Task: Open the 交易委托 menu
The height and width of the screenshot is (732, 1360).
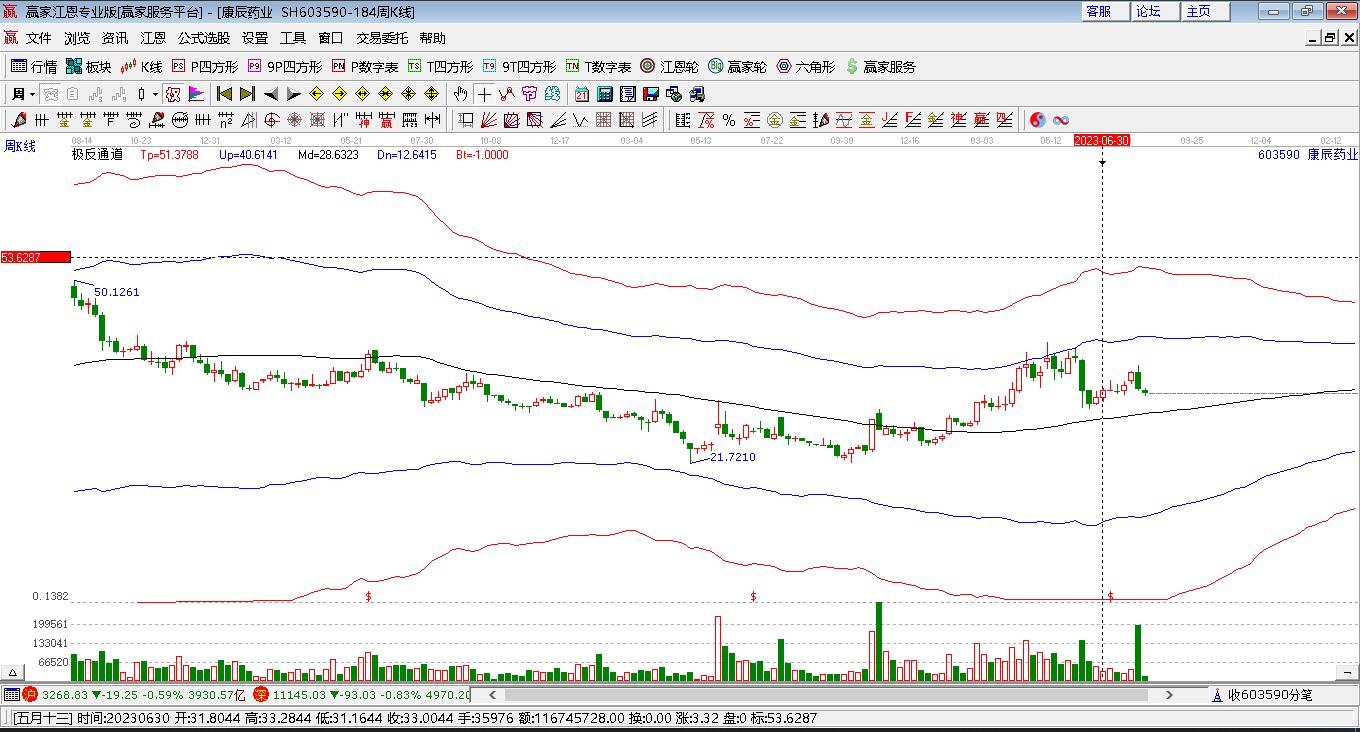Action: [x=382, y=38]
